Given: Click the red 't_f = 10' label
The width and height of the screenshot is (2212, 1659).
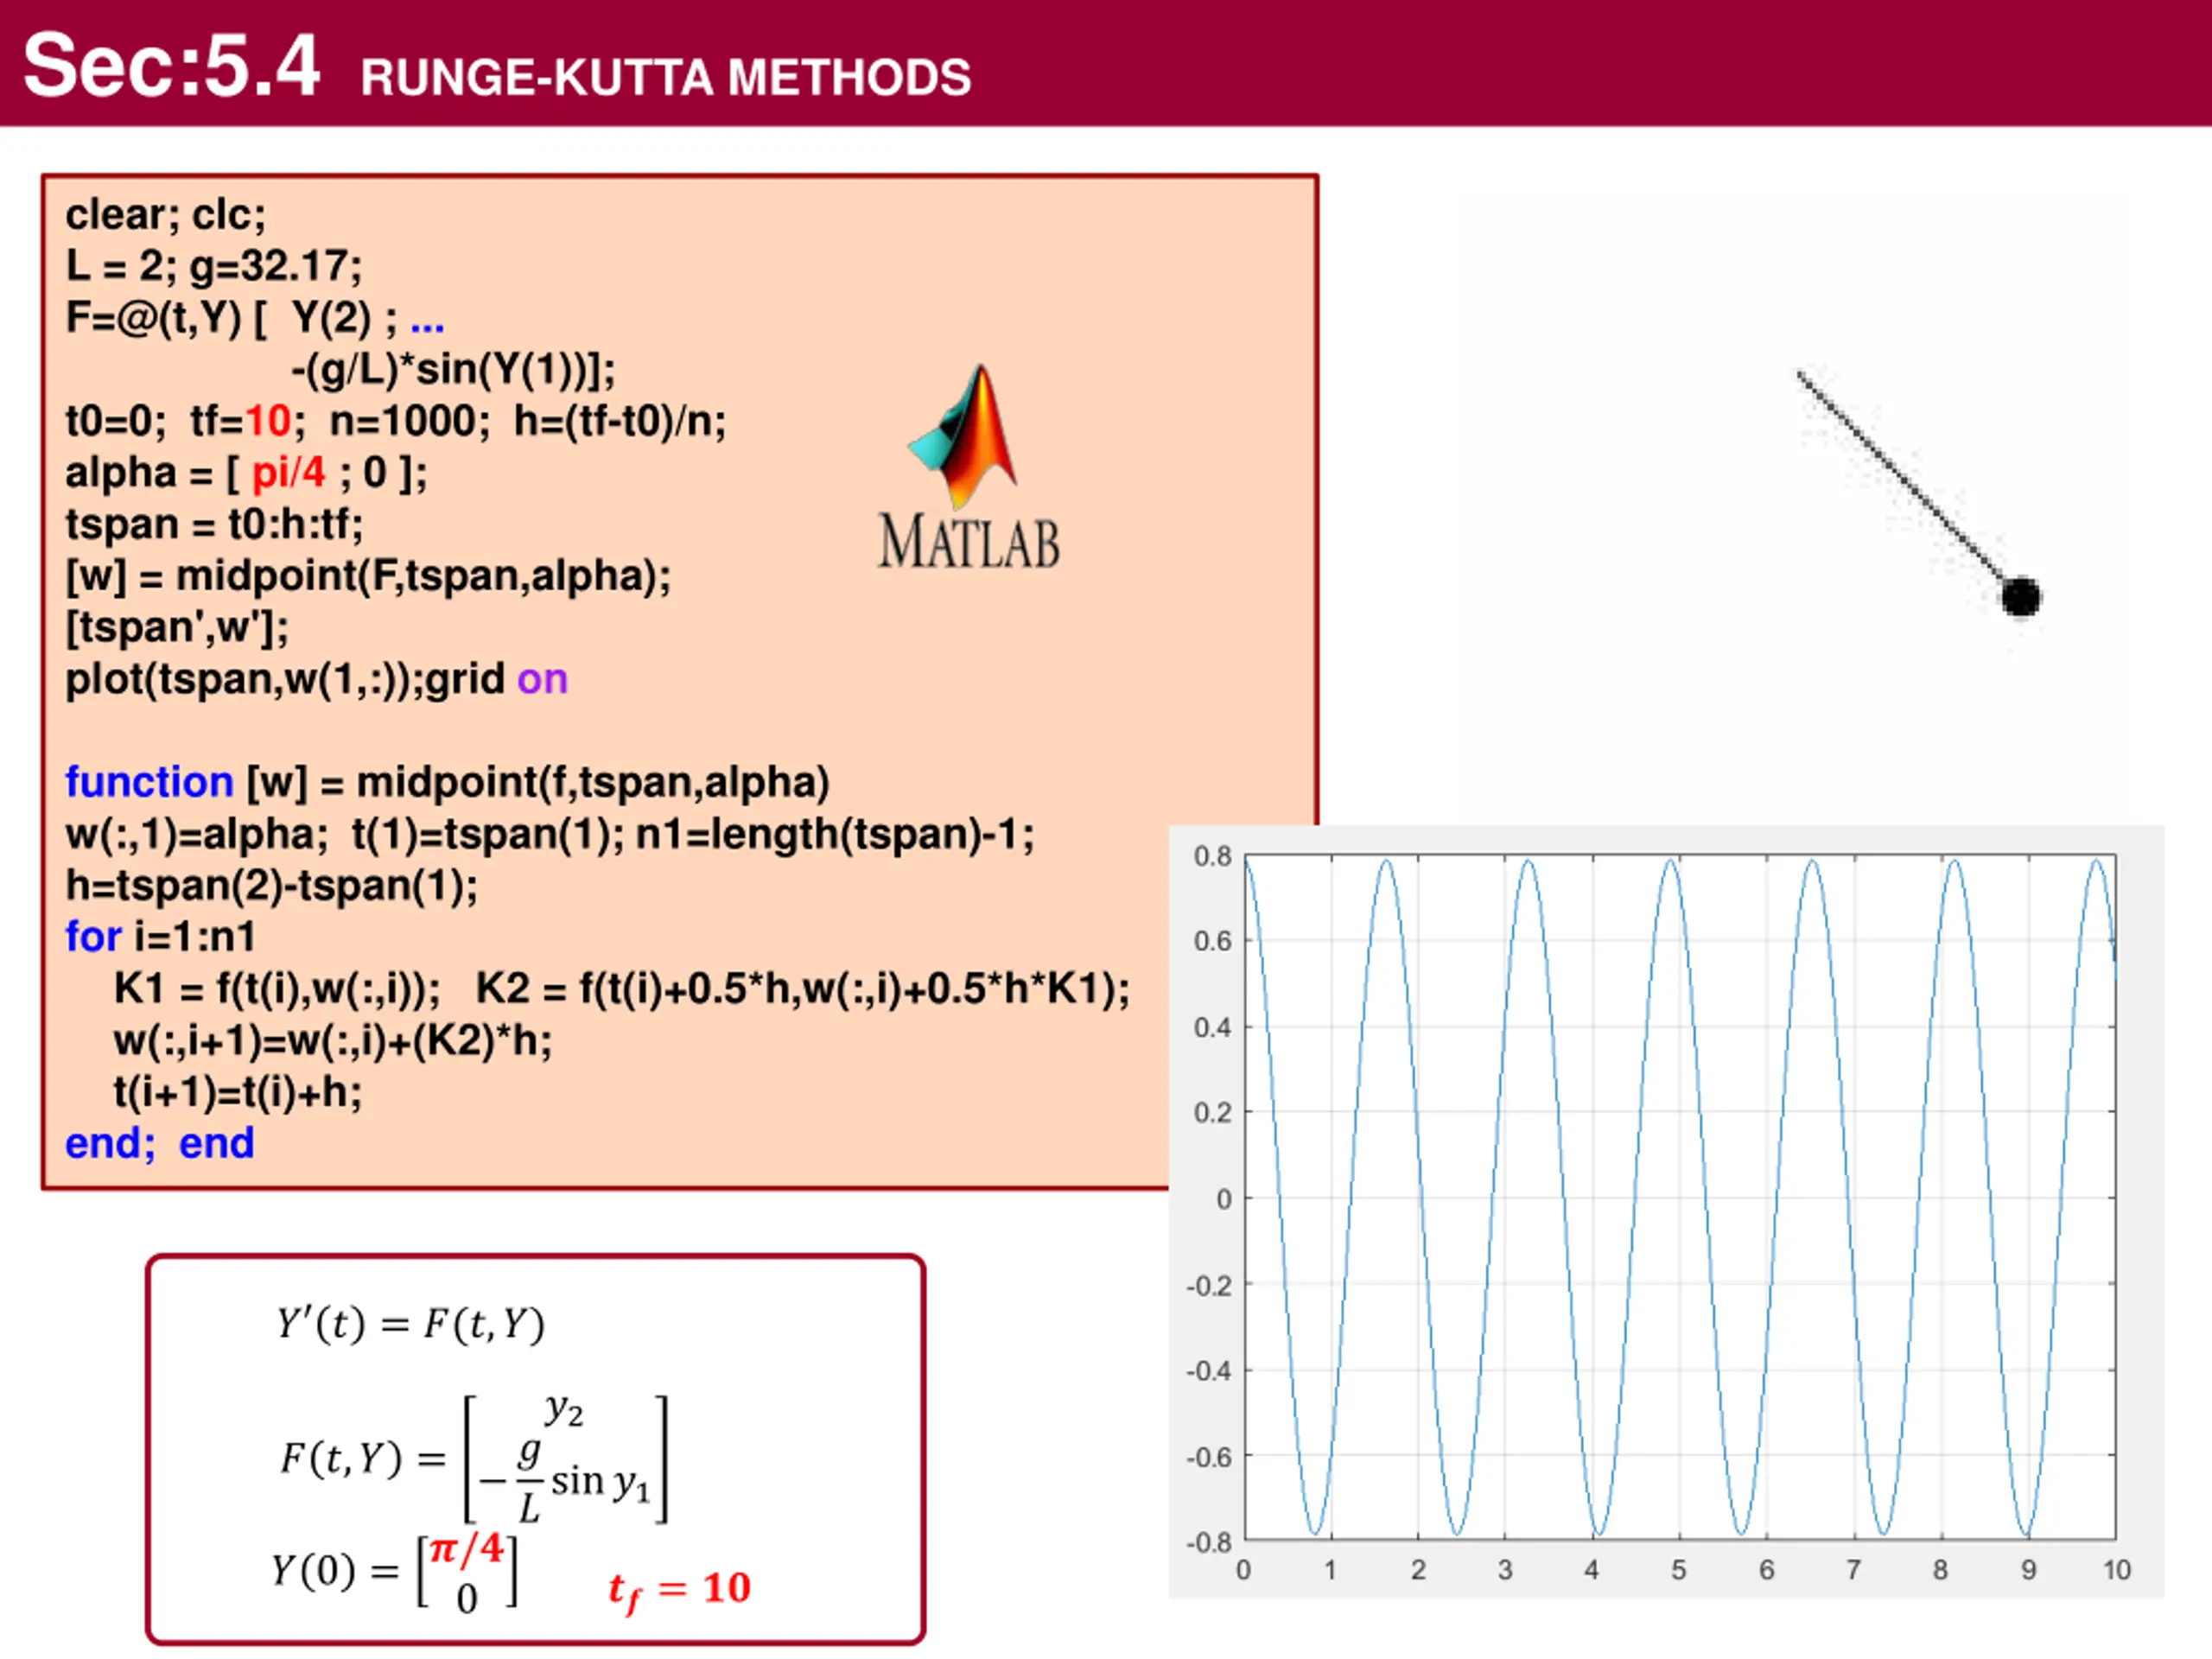Looking at the screenshot, I should tap(680, 1590).
